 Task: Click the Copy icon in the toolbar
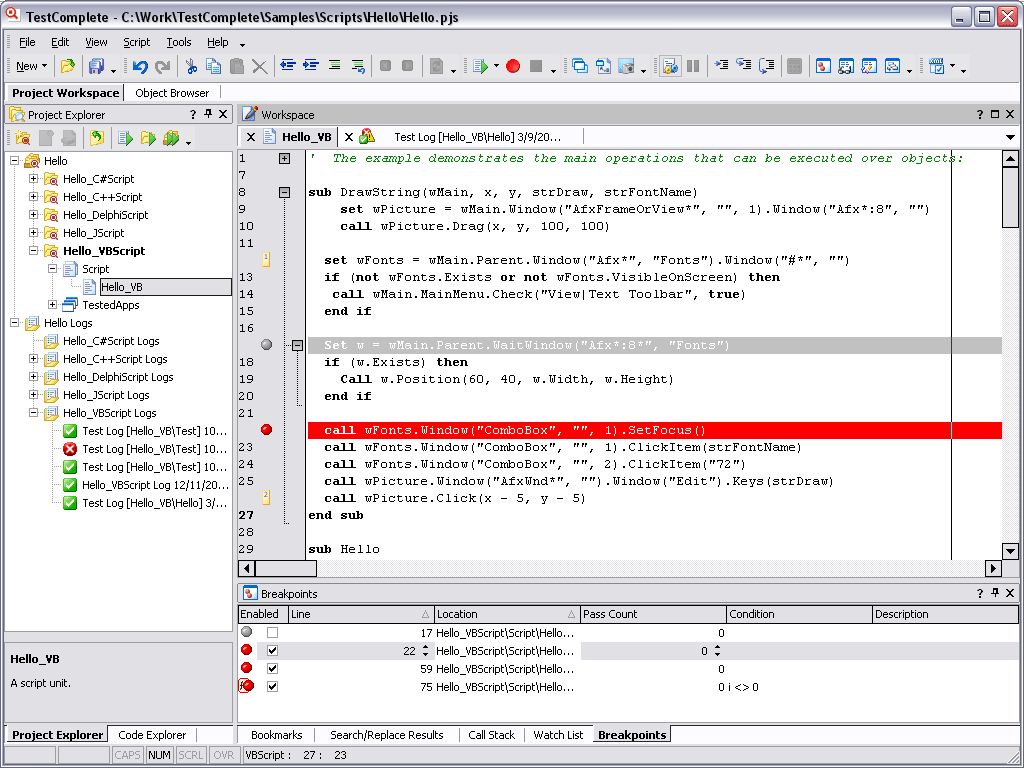(x=214, y=66)
